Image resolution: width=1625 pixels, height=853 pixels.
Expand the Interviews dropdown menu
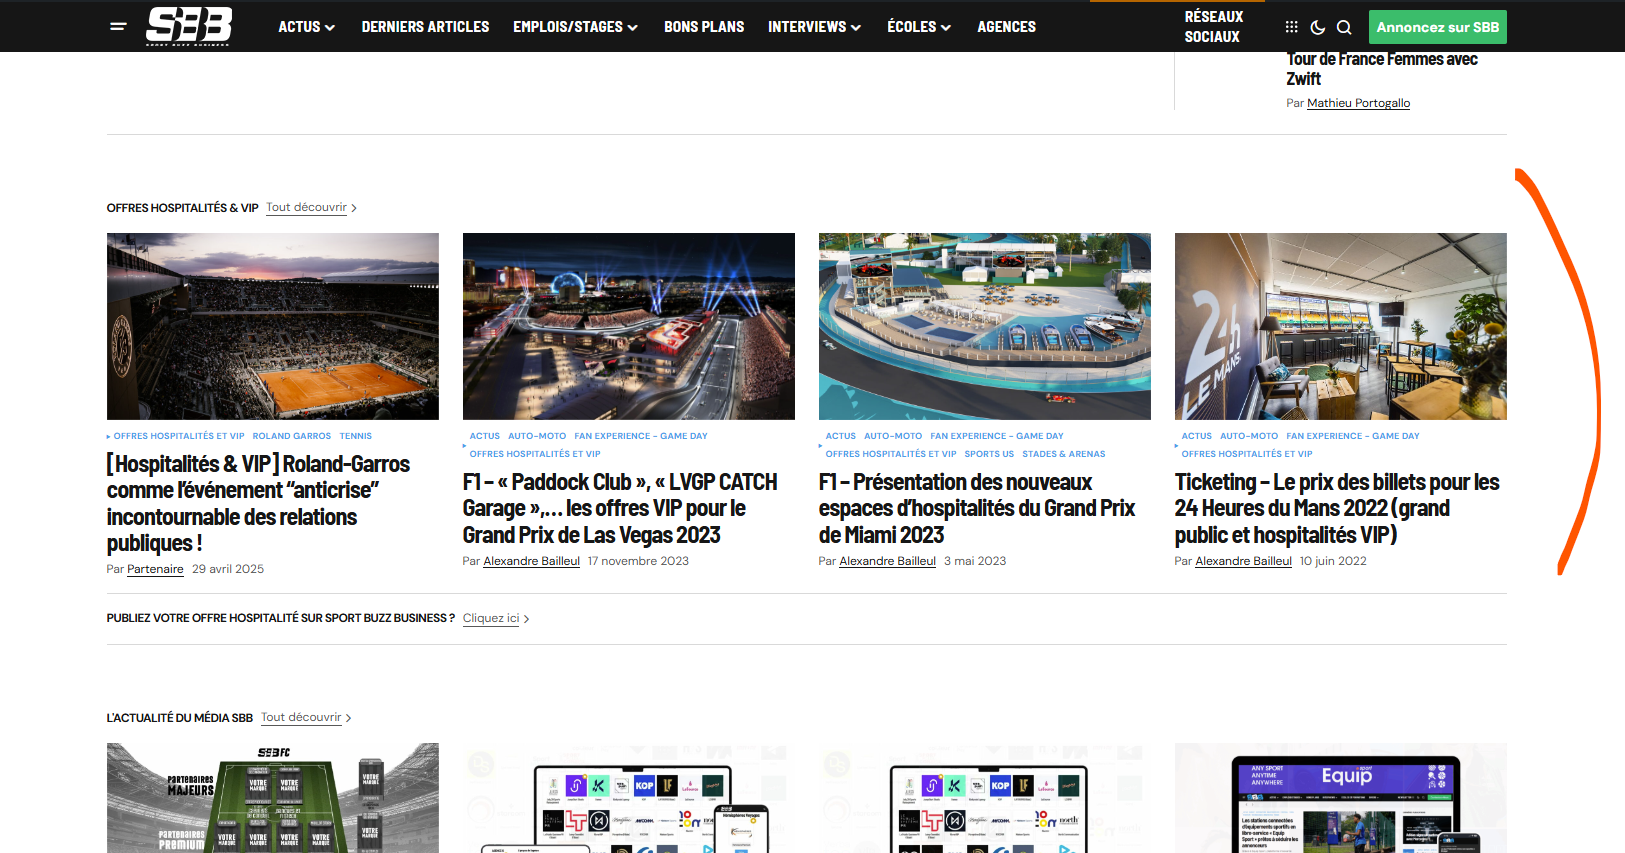point(814,27)
